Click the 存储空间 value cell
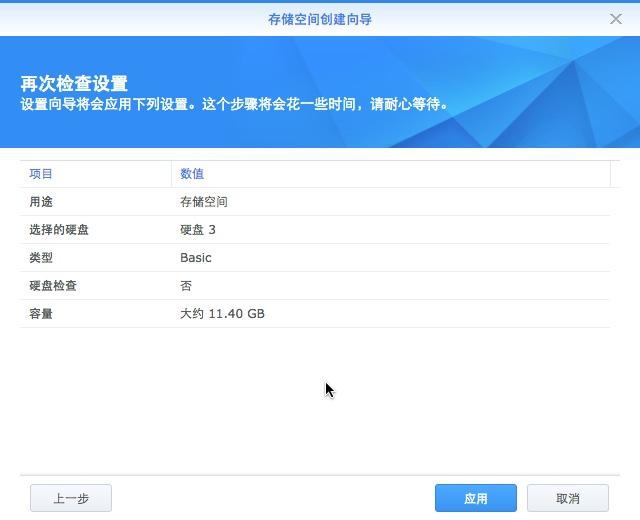This screenshot has height=520, width=640. pos(204,202)
